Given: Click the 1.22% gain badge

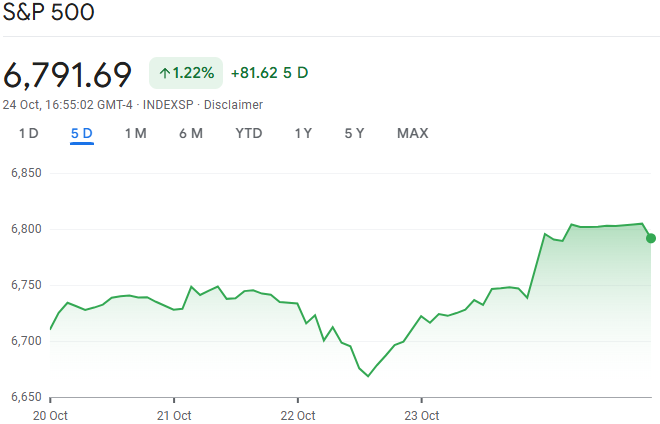Looking at the screenshot, I should pyautogui.click(x=186, y=73).
